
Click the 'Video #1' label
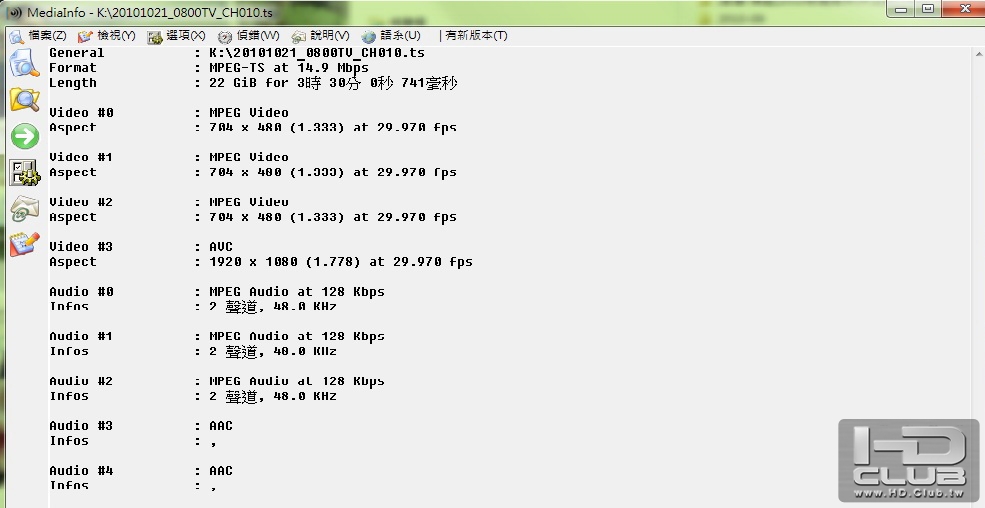tap(82, 157)
